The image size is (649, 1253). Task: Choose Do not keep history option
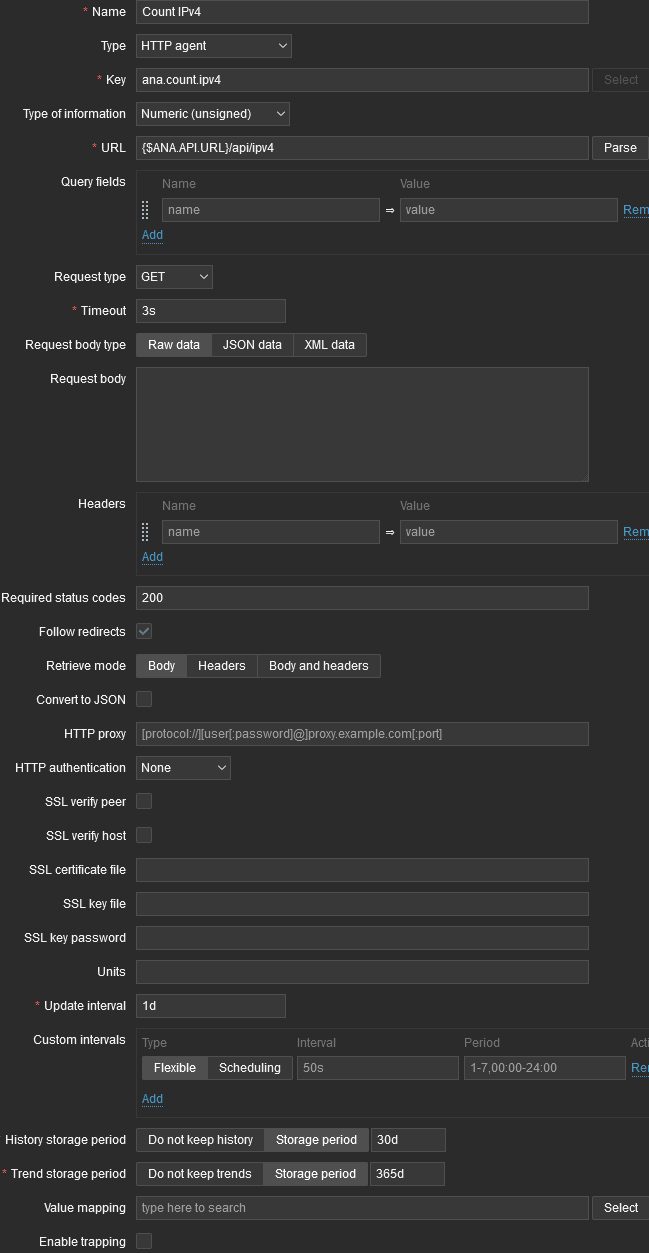(200, 1140)
